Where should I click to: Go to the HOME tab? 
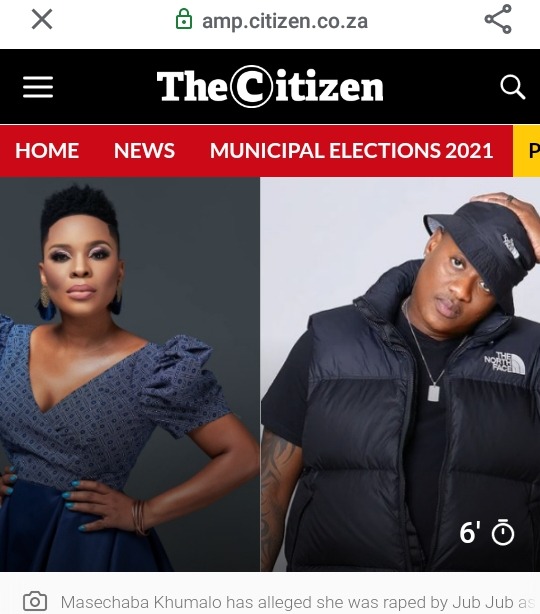[47, 151]
